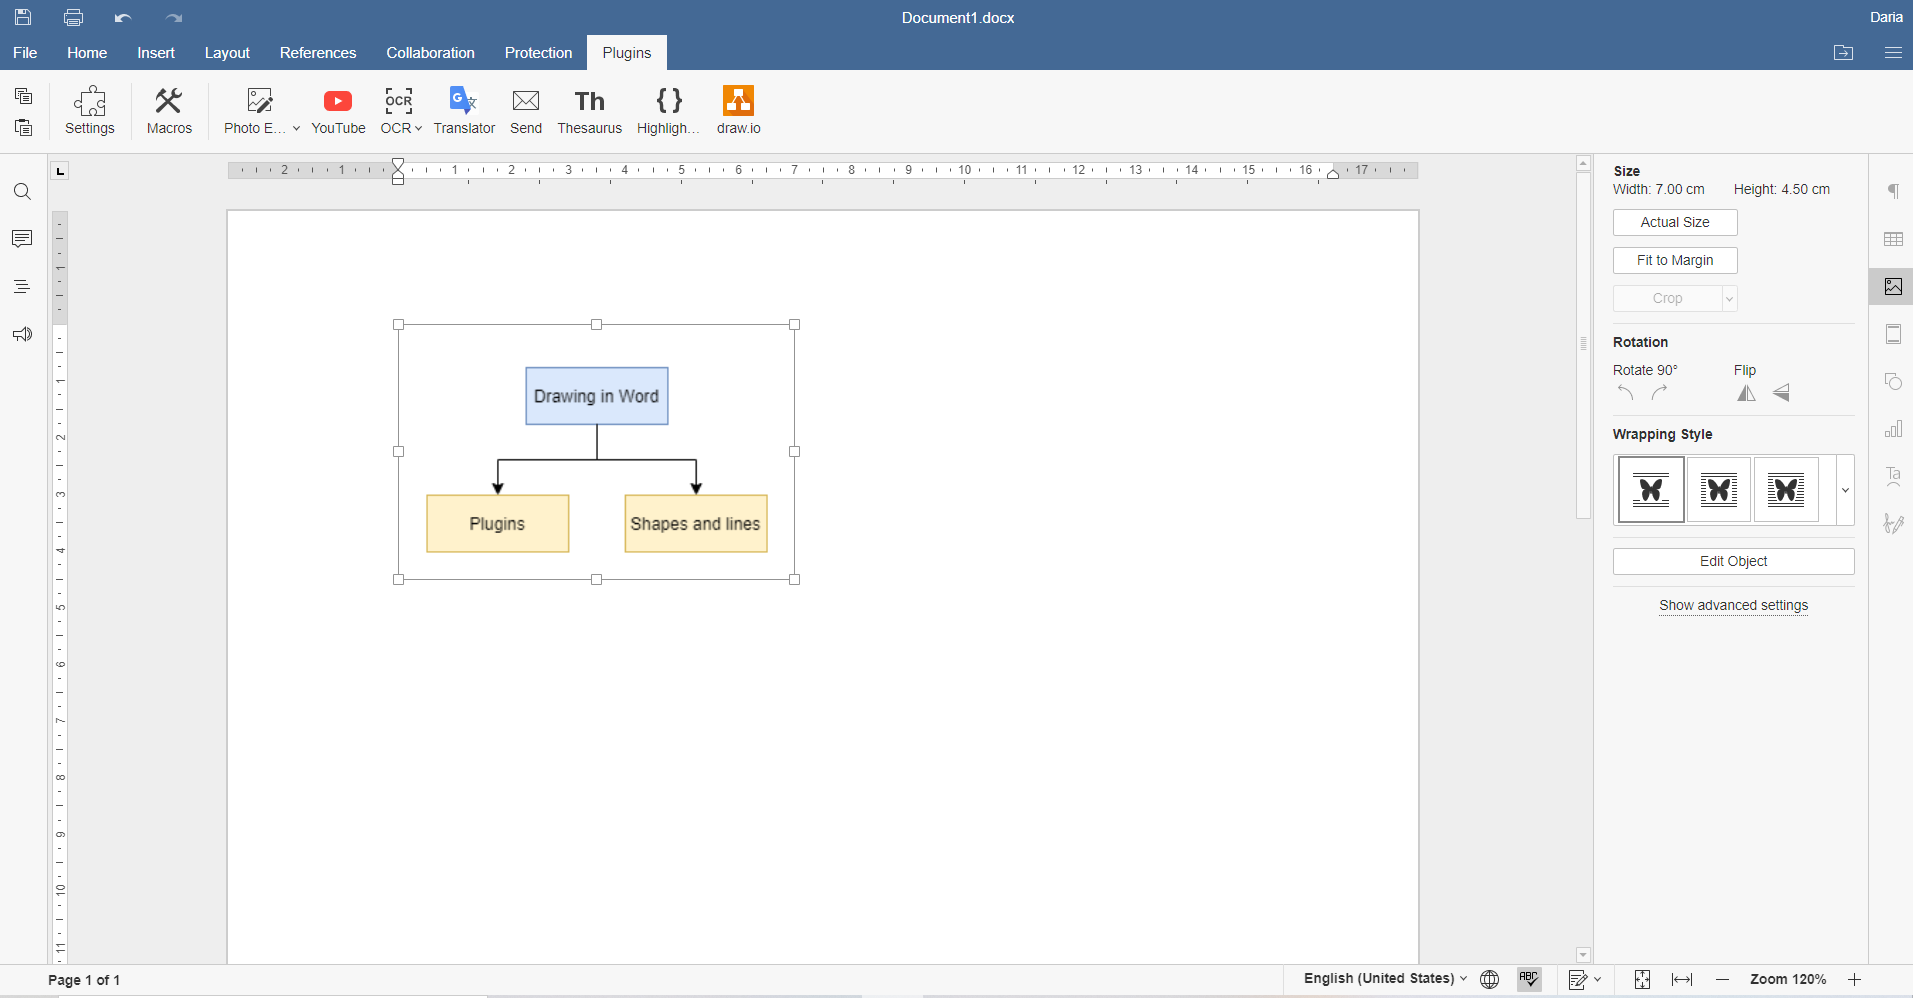
Task: Open the wrapping style gallery dropdown
Action: coord(1843,489)
